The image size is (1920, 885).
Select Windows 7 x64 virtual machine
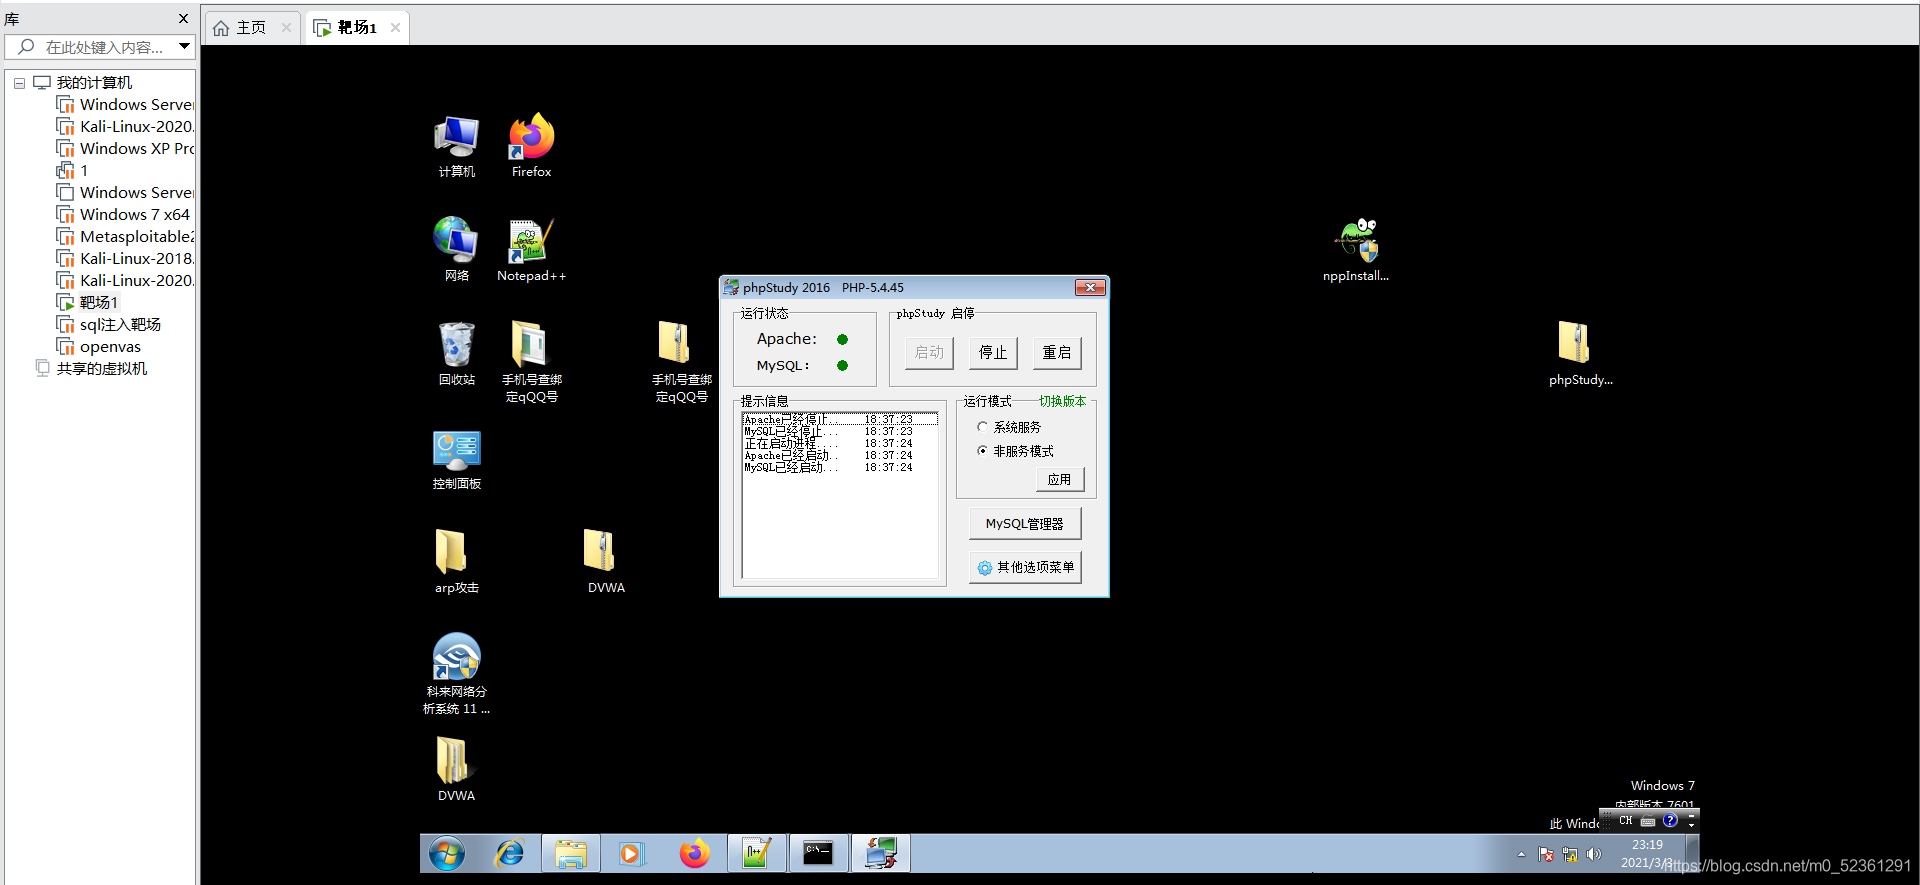[123, 214]
